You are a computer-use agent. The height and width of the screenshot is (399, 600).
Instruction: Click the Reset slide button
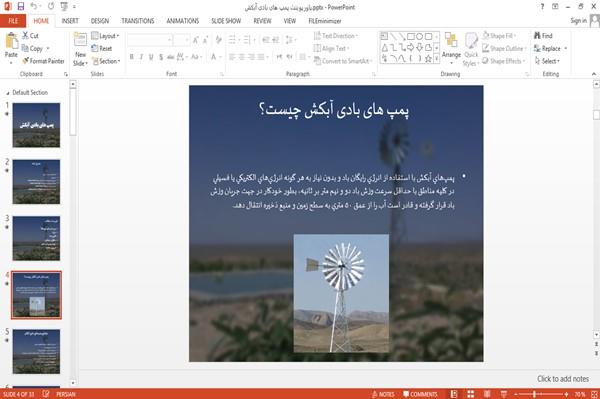pos(102,48)
